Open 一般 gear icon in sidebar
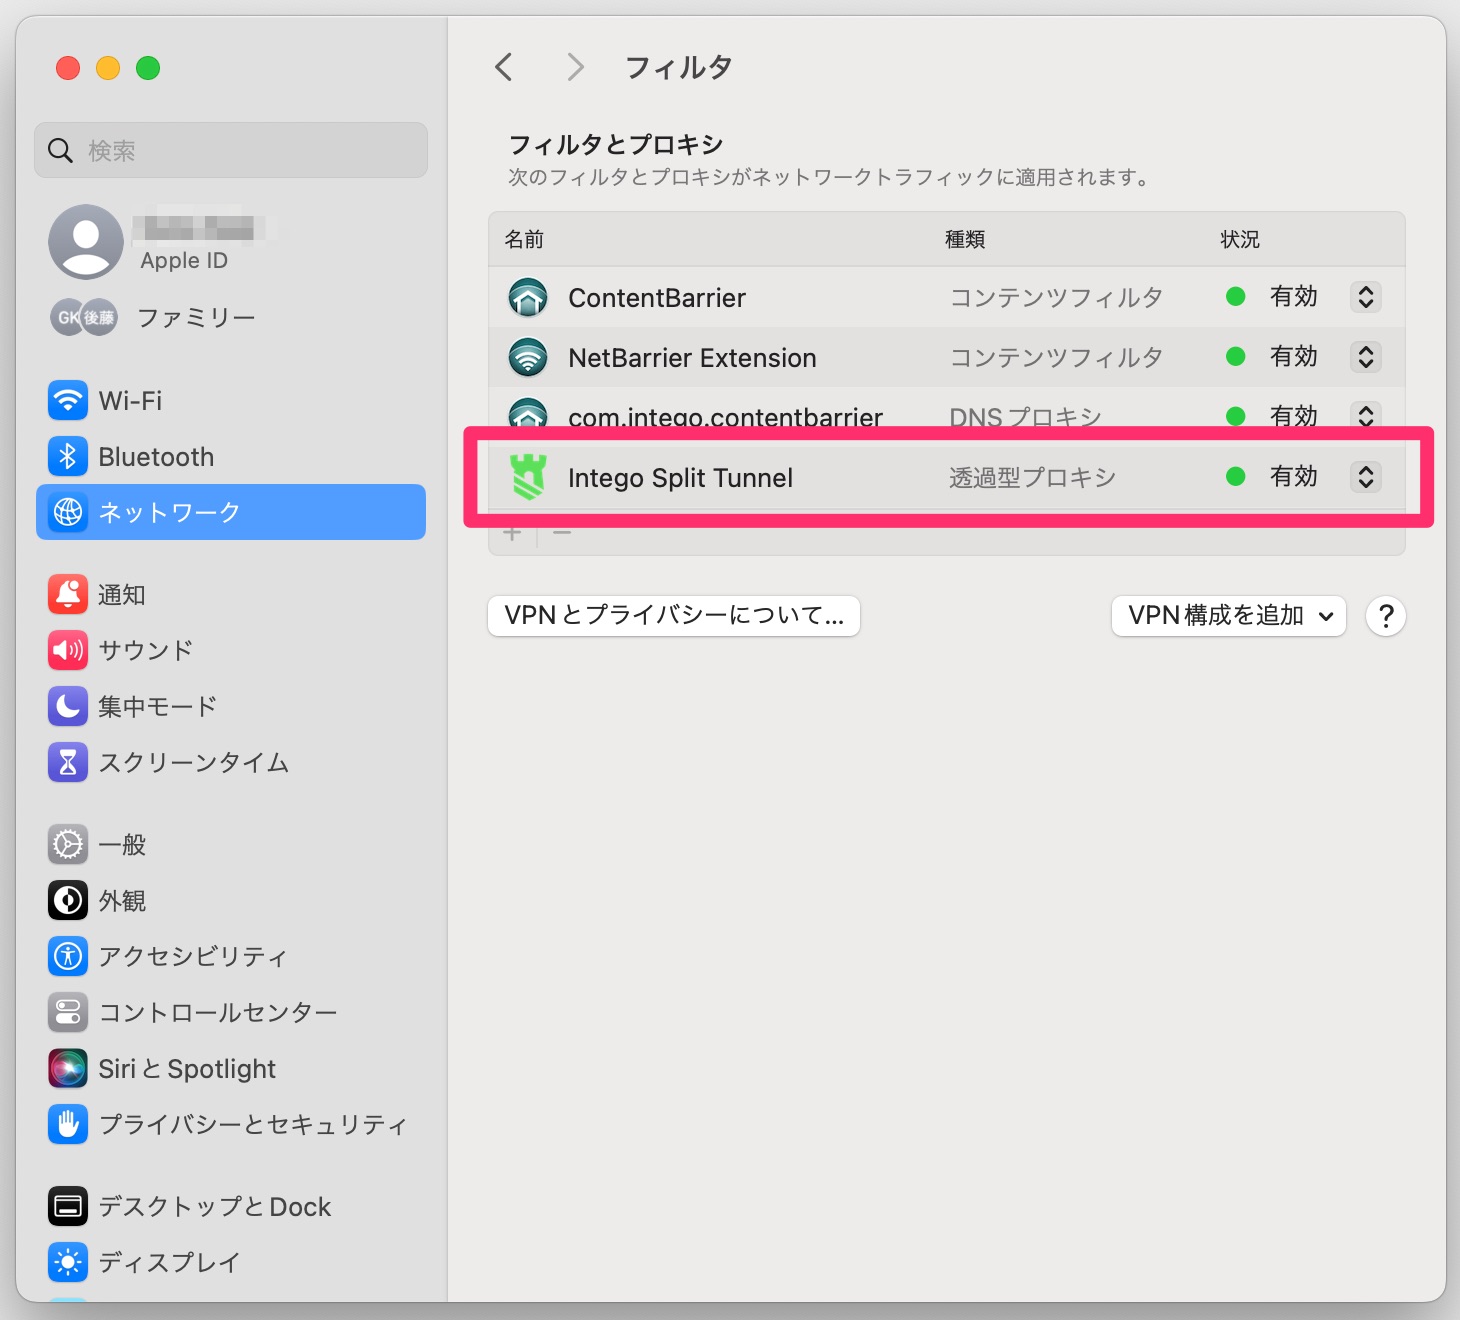 [68, 844]
